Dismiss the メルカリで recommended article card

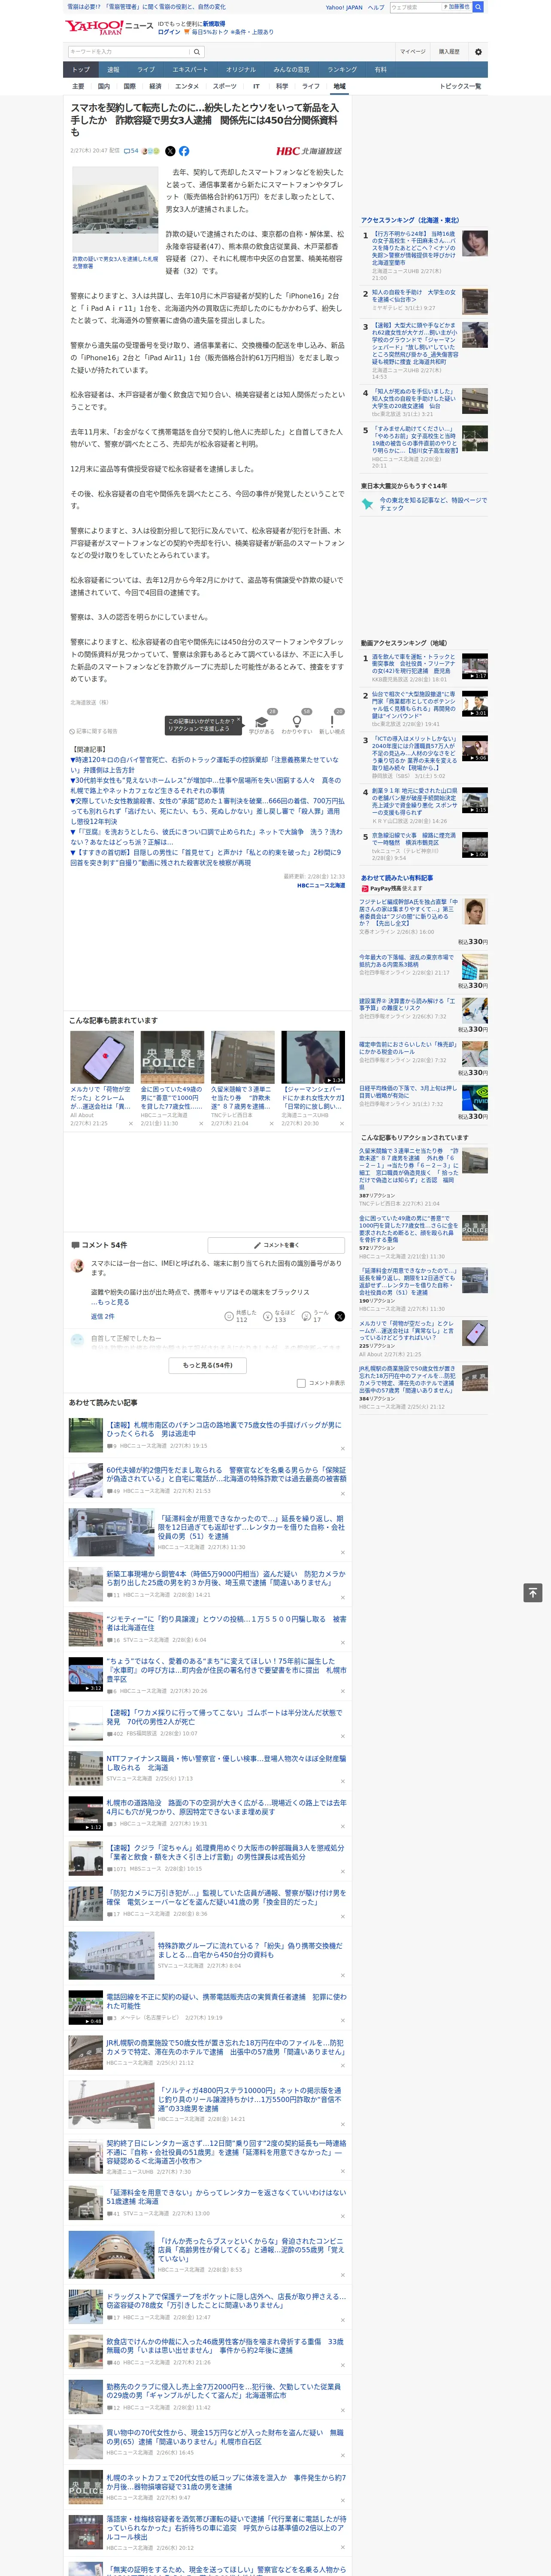[x=131, y=1124]
